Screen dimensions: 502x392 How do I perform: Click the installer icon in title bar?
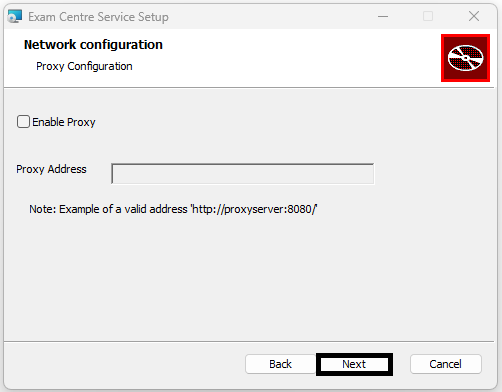15,16
